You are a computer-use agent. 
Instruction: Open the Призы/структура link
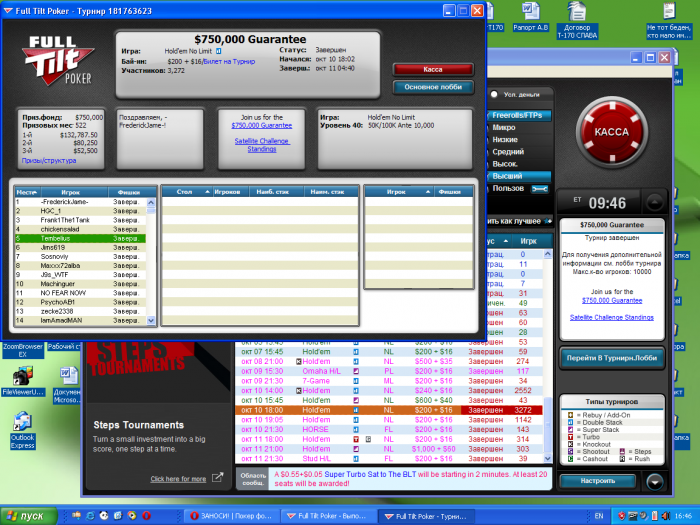click(49, 160)
